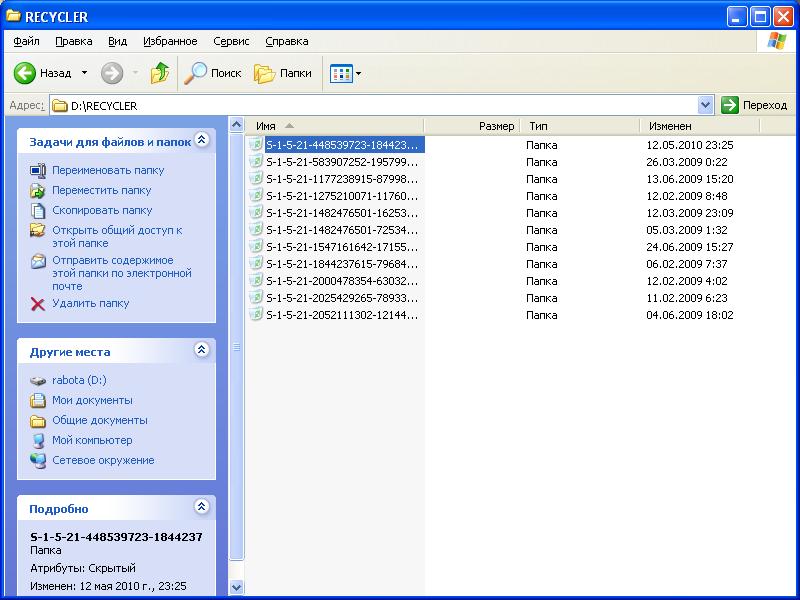Screen dimensions: 800x600
Task: Click the Delete folder red X icon
Action: [38, 304]
